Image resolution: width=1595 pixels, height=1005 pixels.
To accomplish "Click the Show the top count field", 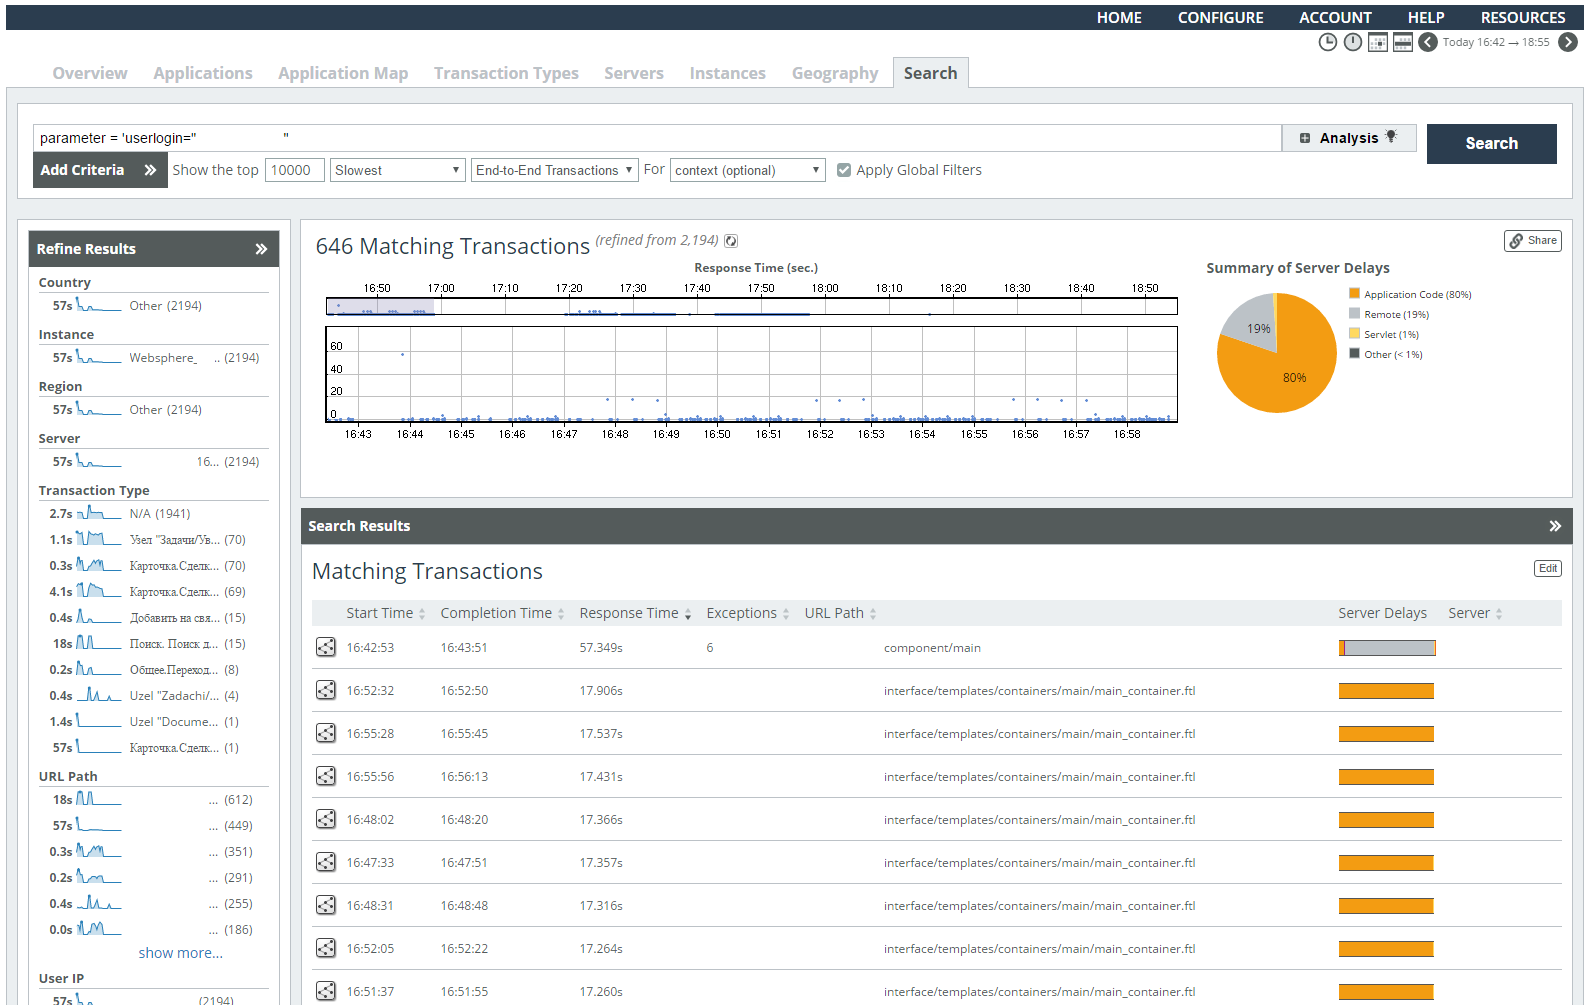I will pyautogui.click(x=295, y=170).
